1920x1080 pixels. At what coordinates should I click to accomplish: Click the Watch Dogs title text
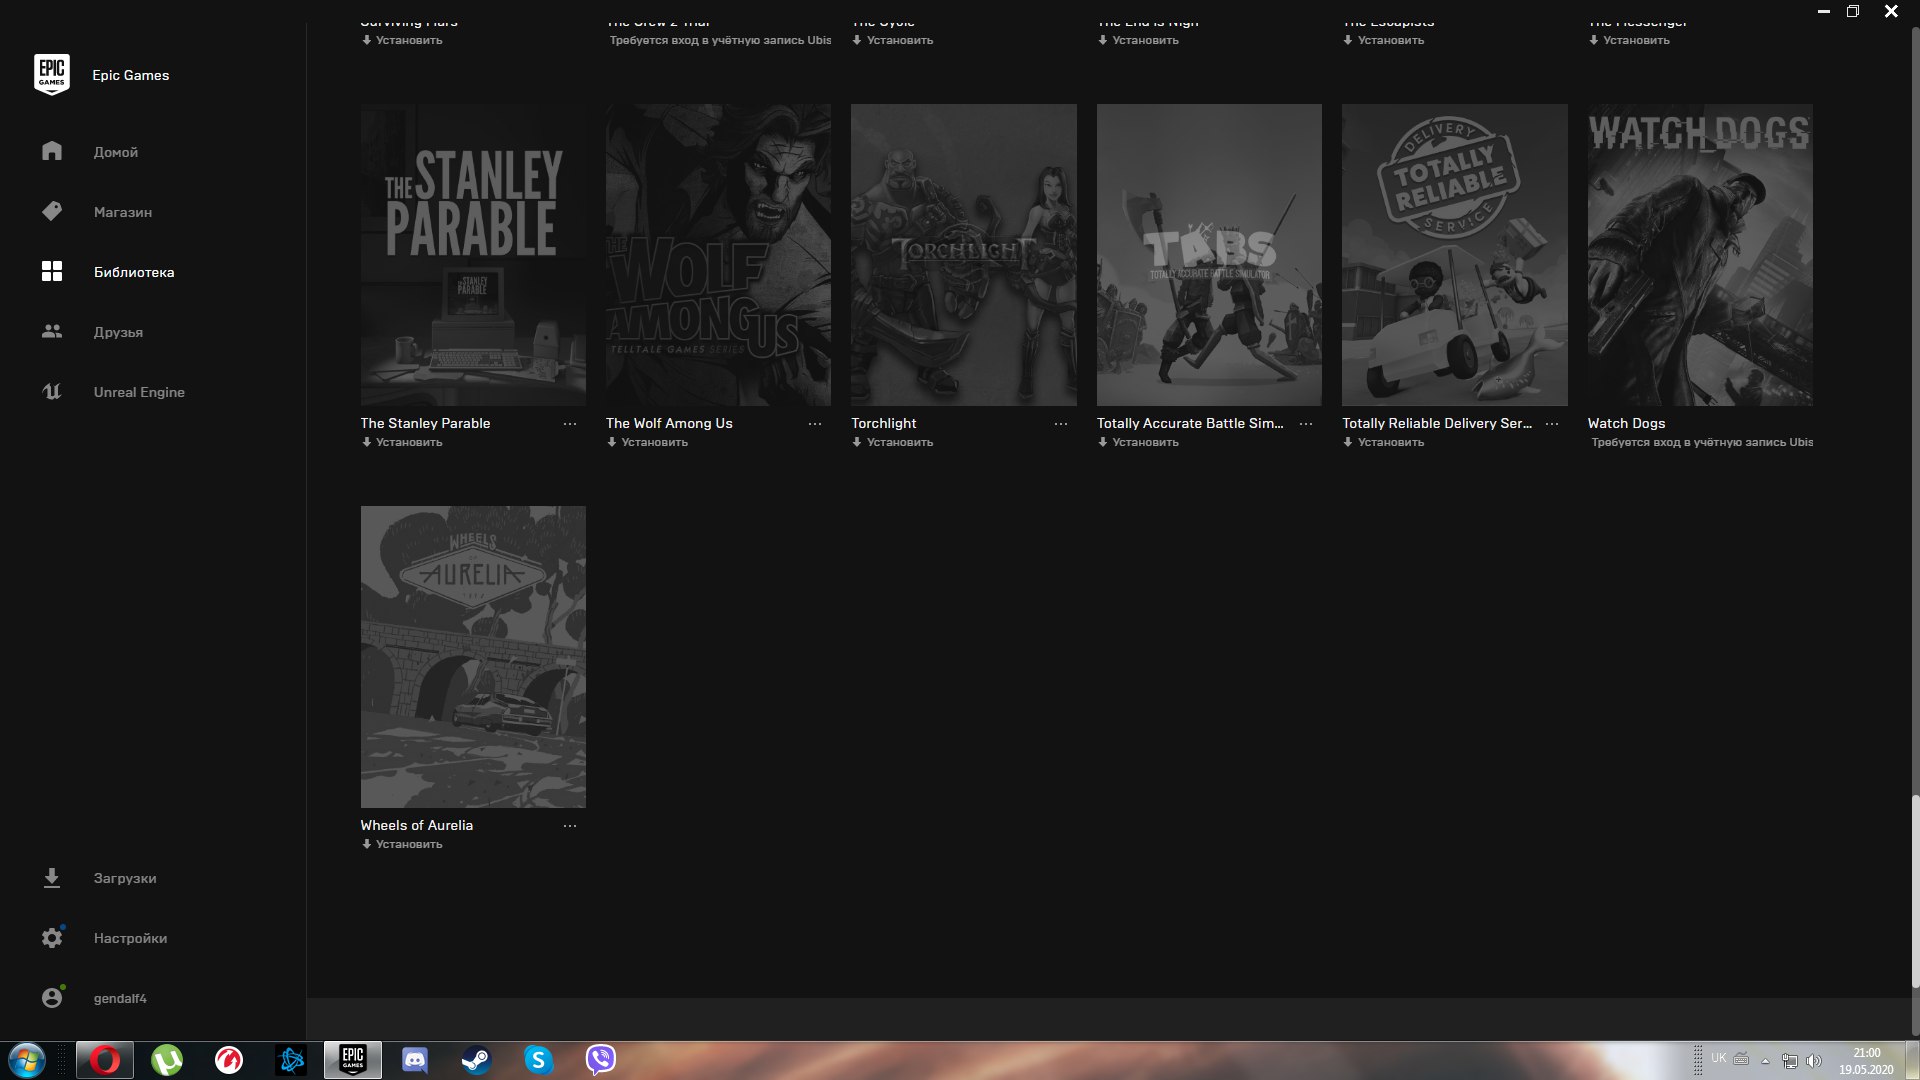tap(1626, 423)
